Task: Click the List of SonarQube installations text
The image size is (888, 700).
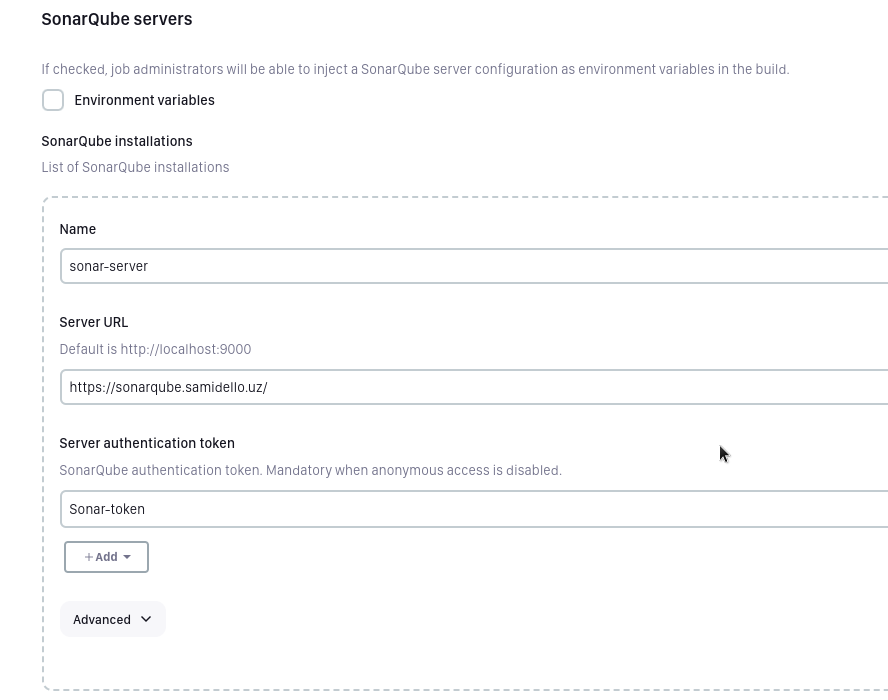Action: (x=135, y=167)
